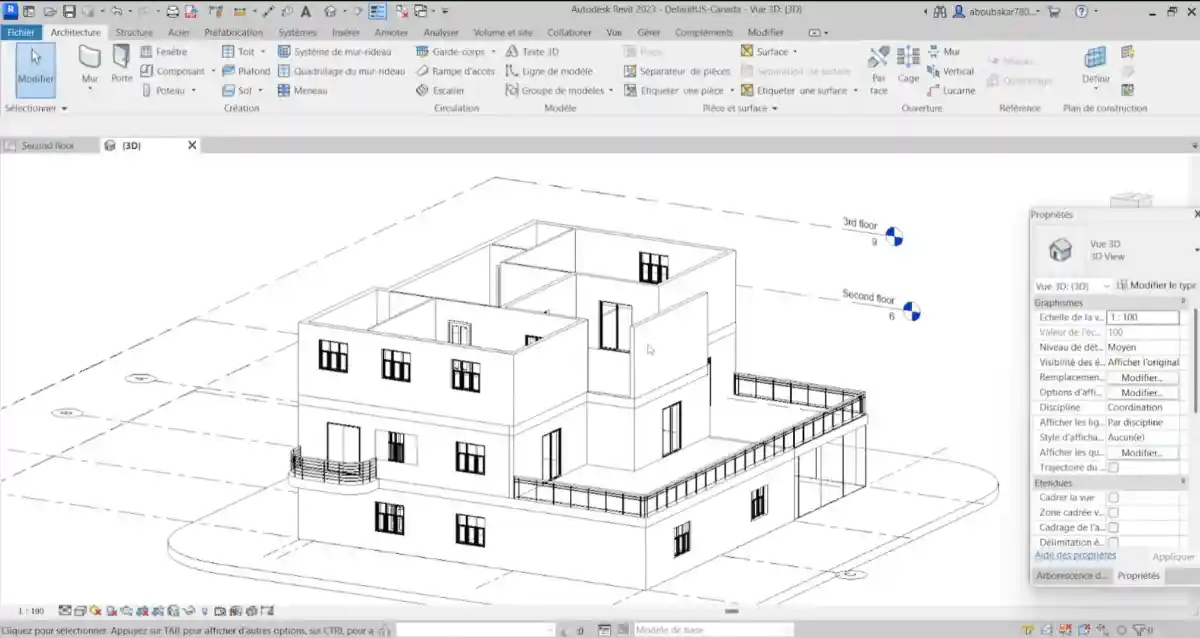Select the Vertical opening tool
Viewport: 1200px width, 638px height.
[950, 71]
